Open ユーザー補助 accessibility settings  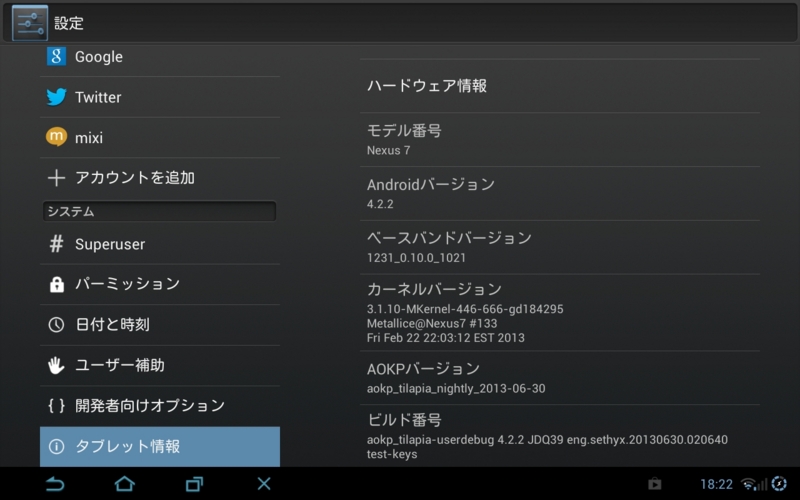point(160,365)
